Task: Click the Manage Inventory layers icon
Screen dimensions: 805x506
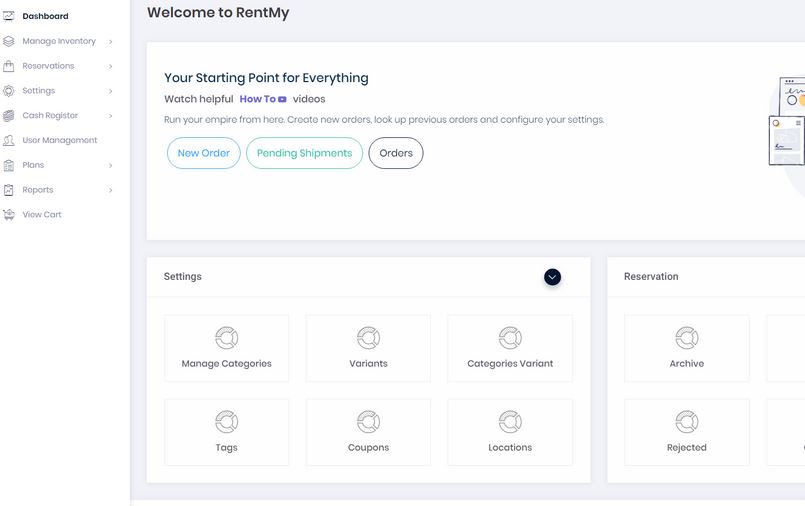Action: [9, 41]
